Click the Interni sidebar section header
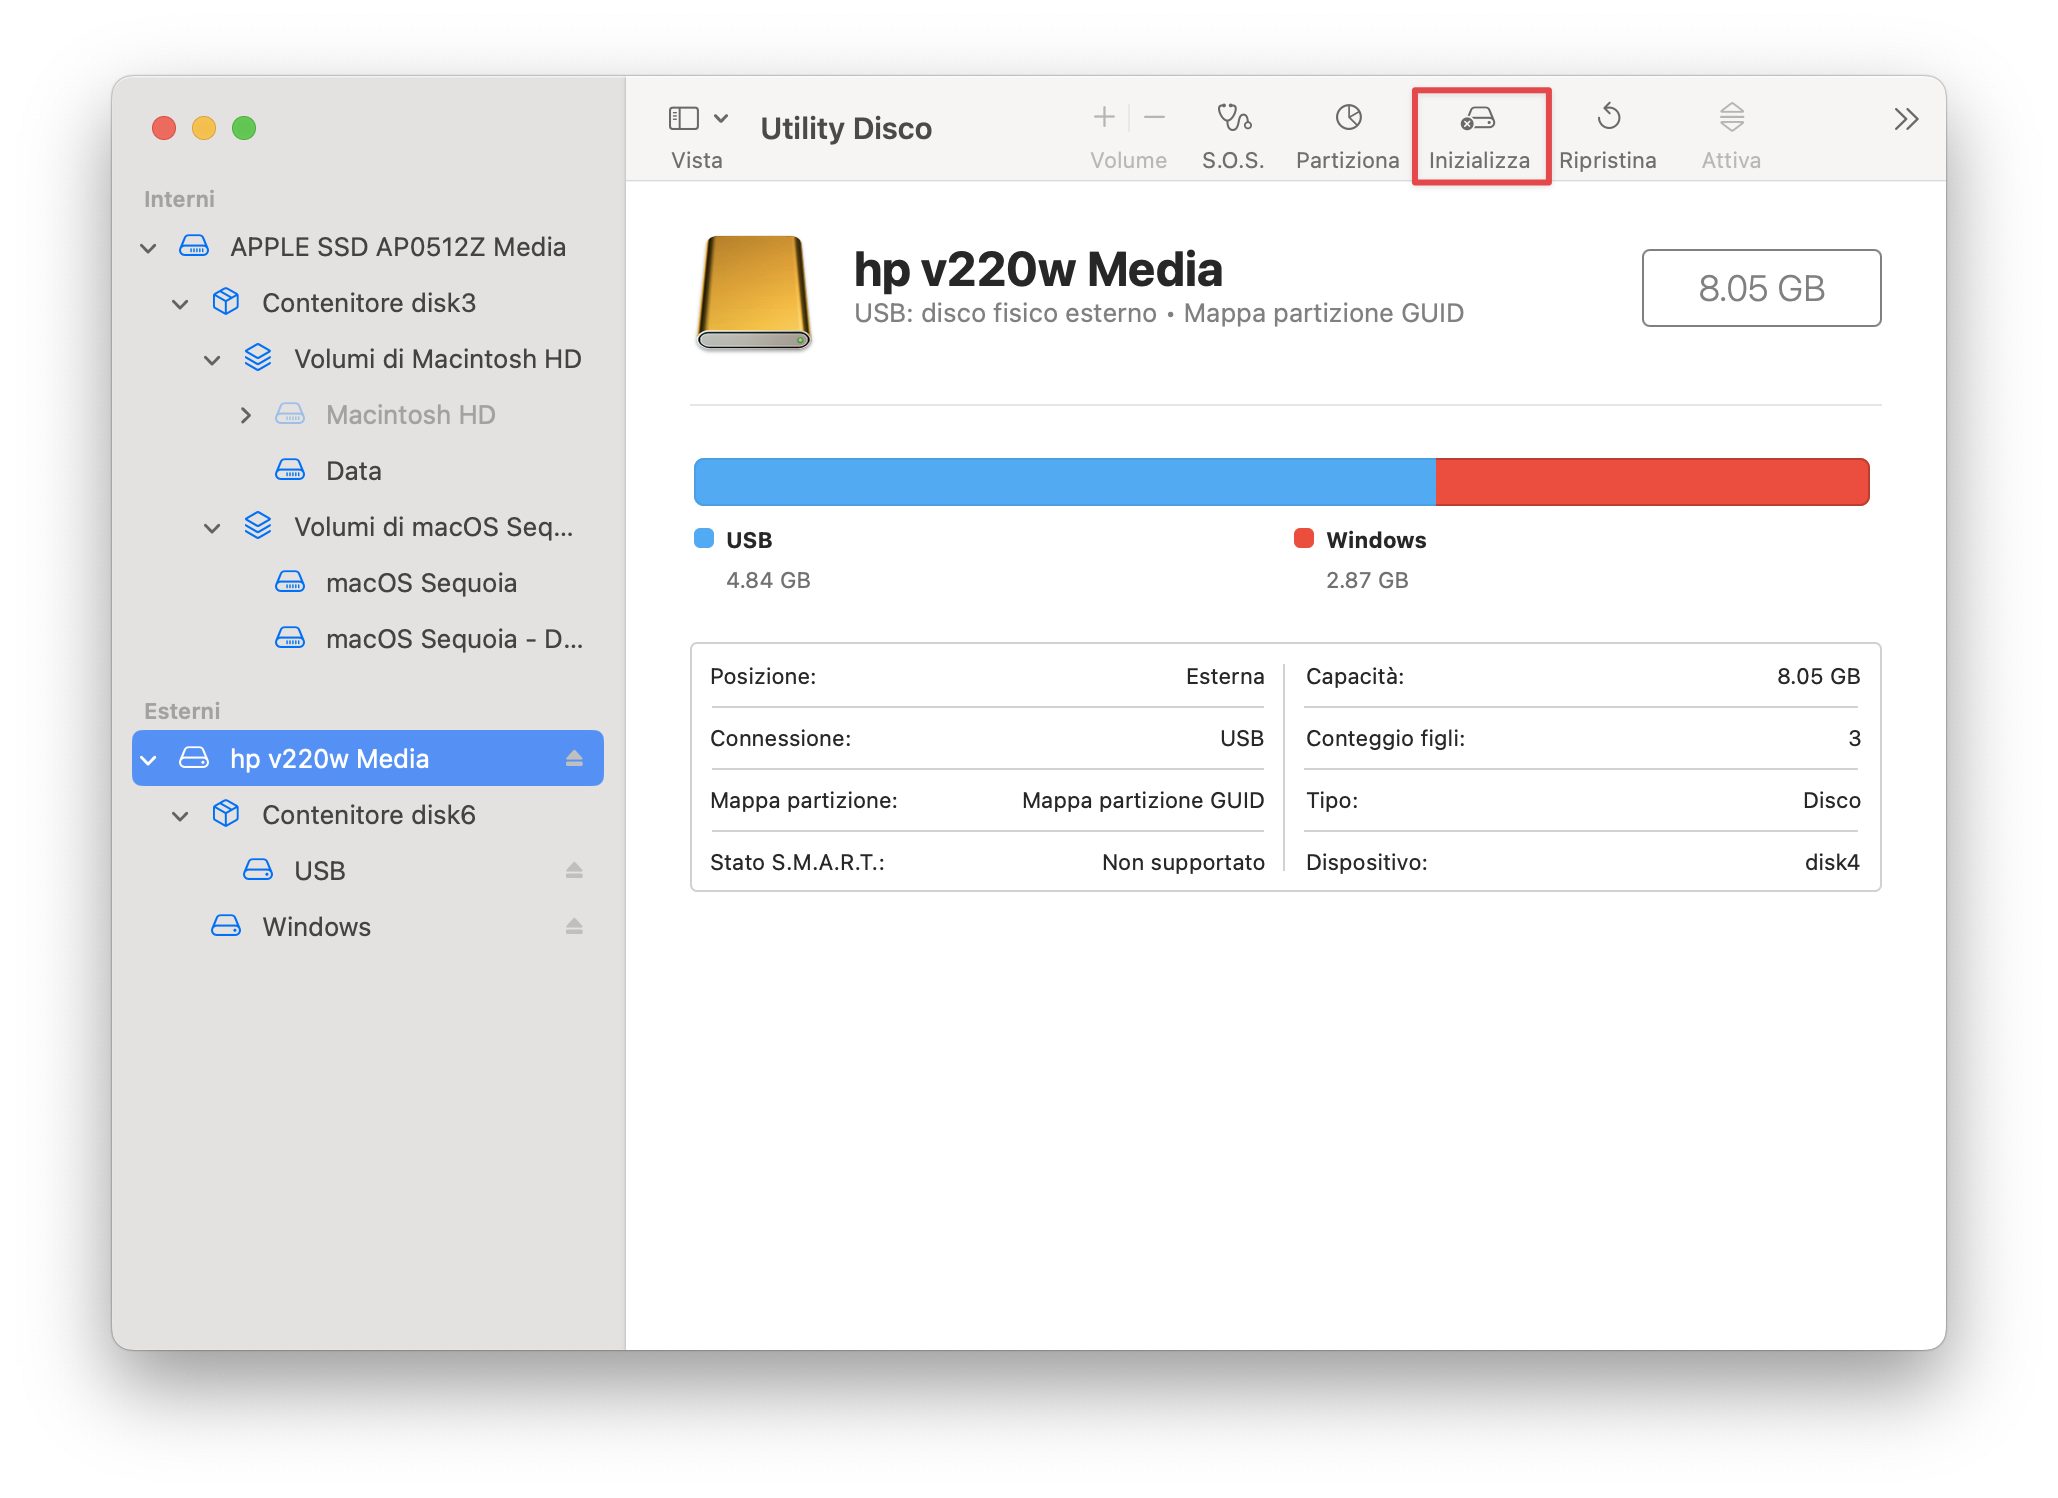2058x1498 pixels. pyautogui.click(x=179, y=199)
